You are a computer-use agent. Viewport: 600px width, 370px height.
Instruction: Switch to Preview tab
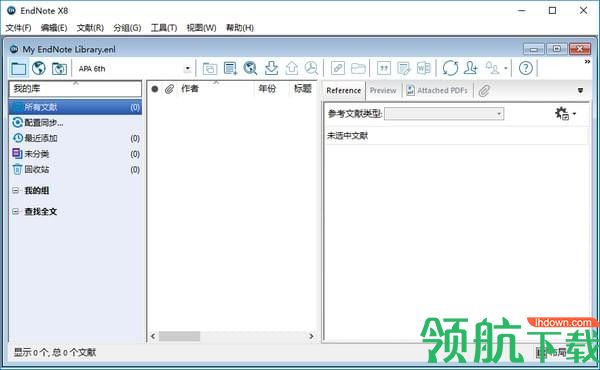coord(383,90)
